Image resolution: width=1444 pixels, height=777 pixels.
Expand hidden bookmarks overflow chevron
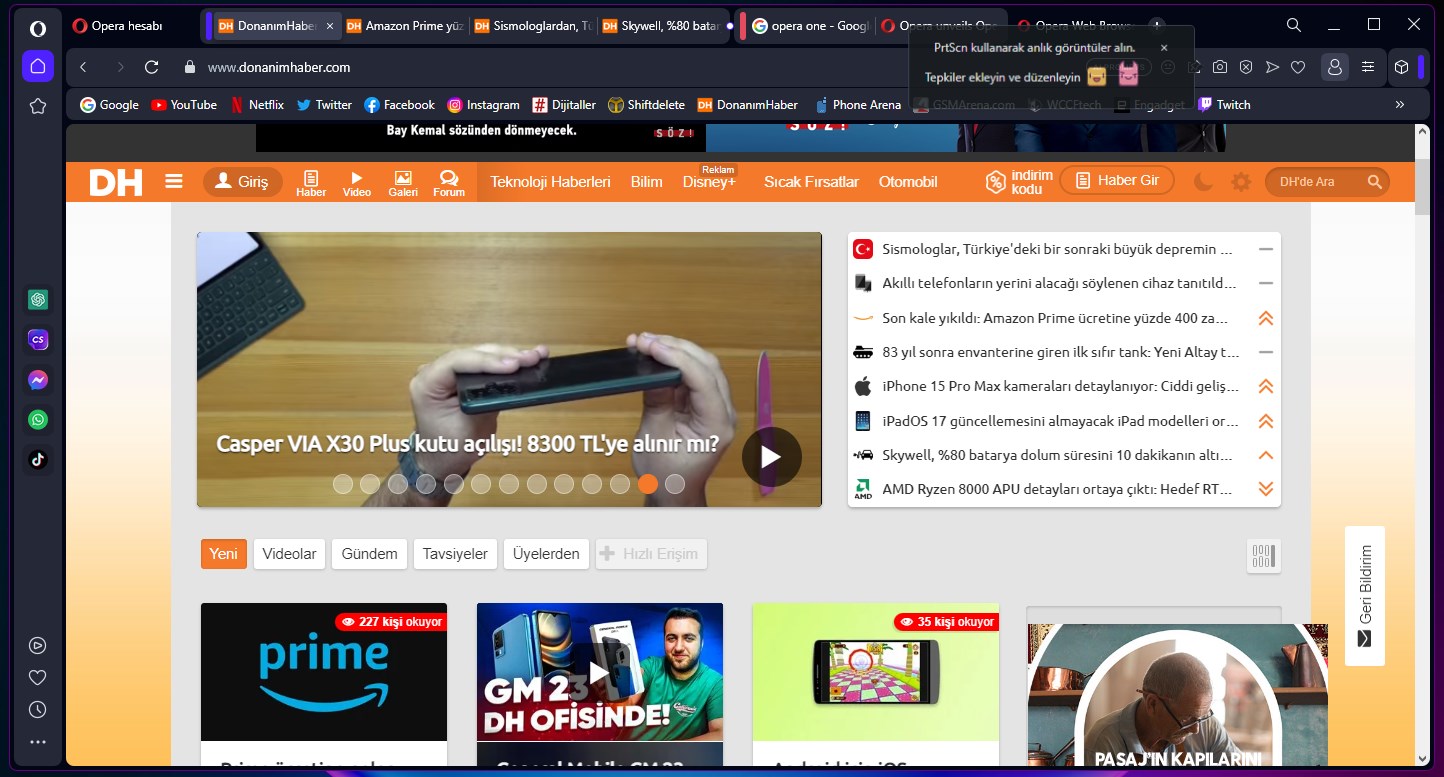[1400, 104]
